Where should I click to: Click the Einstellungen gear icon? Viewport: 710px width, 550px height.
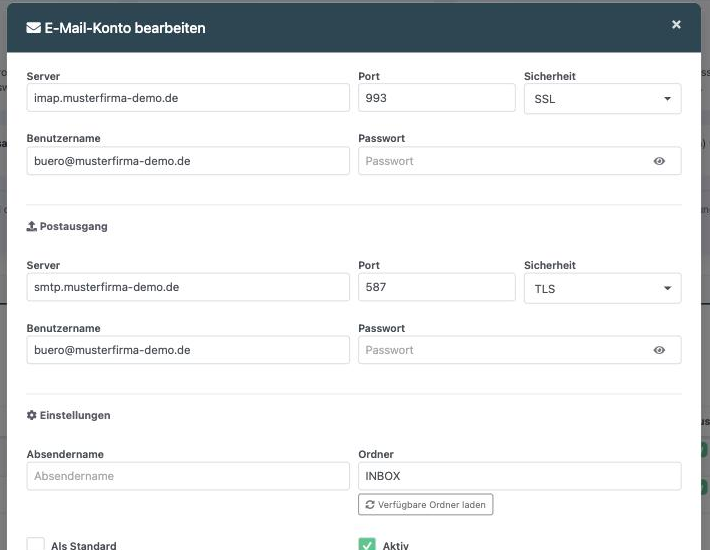point(31,415)
